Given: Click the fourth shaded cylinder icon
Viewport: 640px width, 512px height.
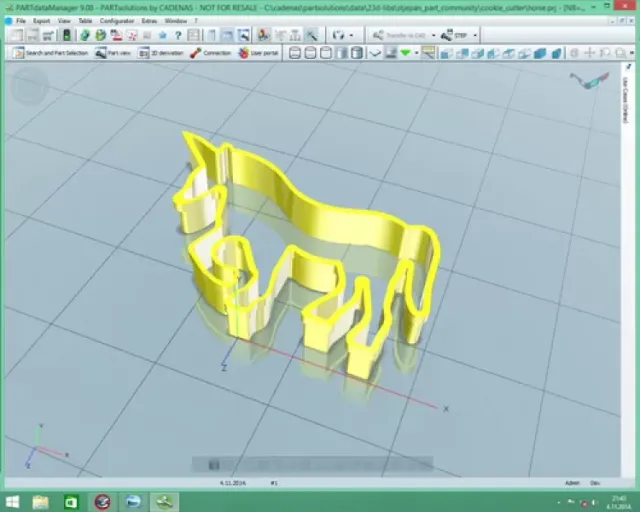Looking at the screenshot, I should (342, 53).
